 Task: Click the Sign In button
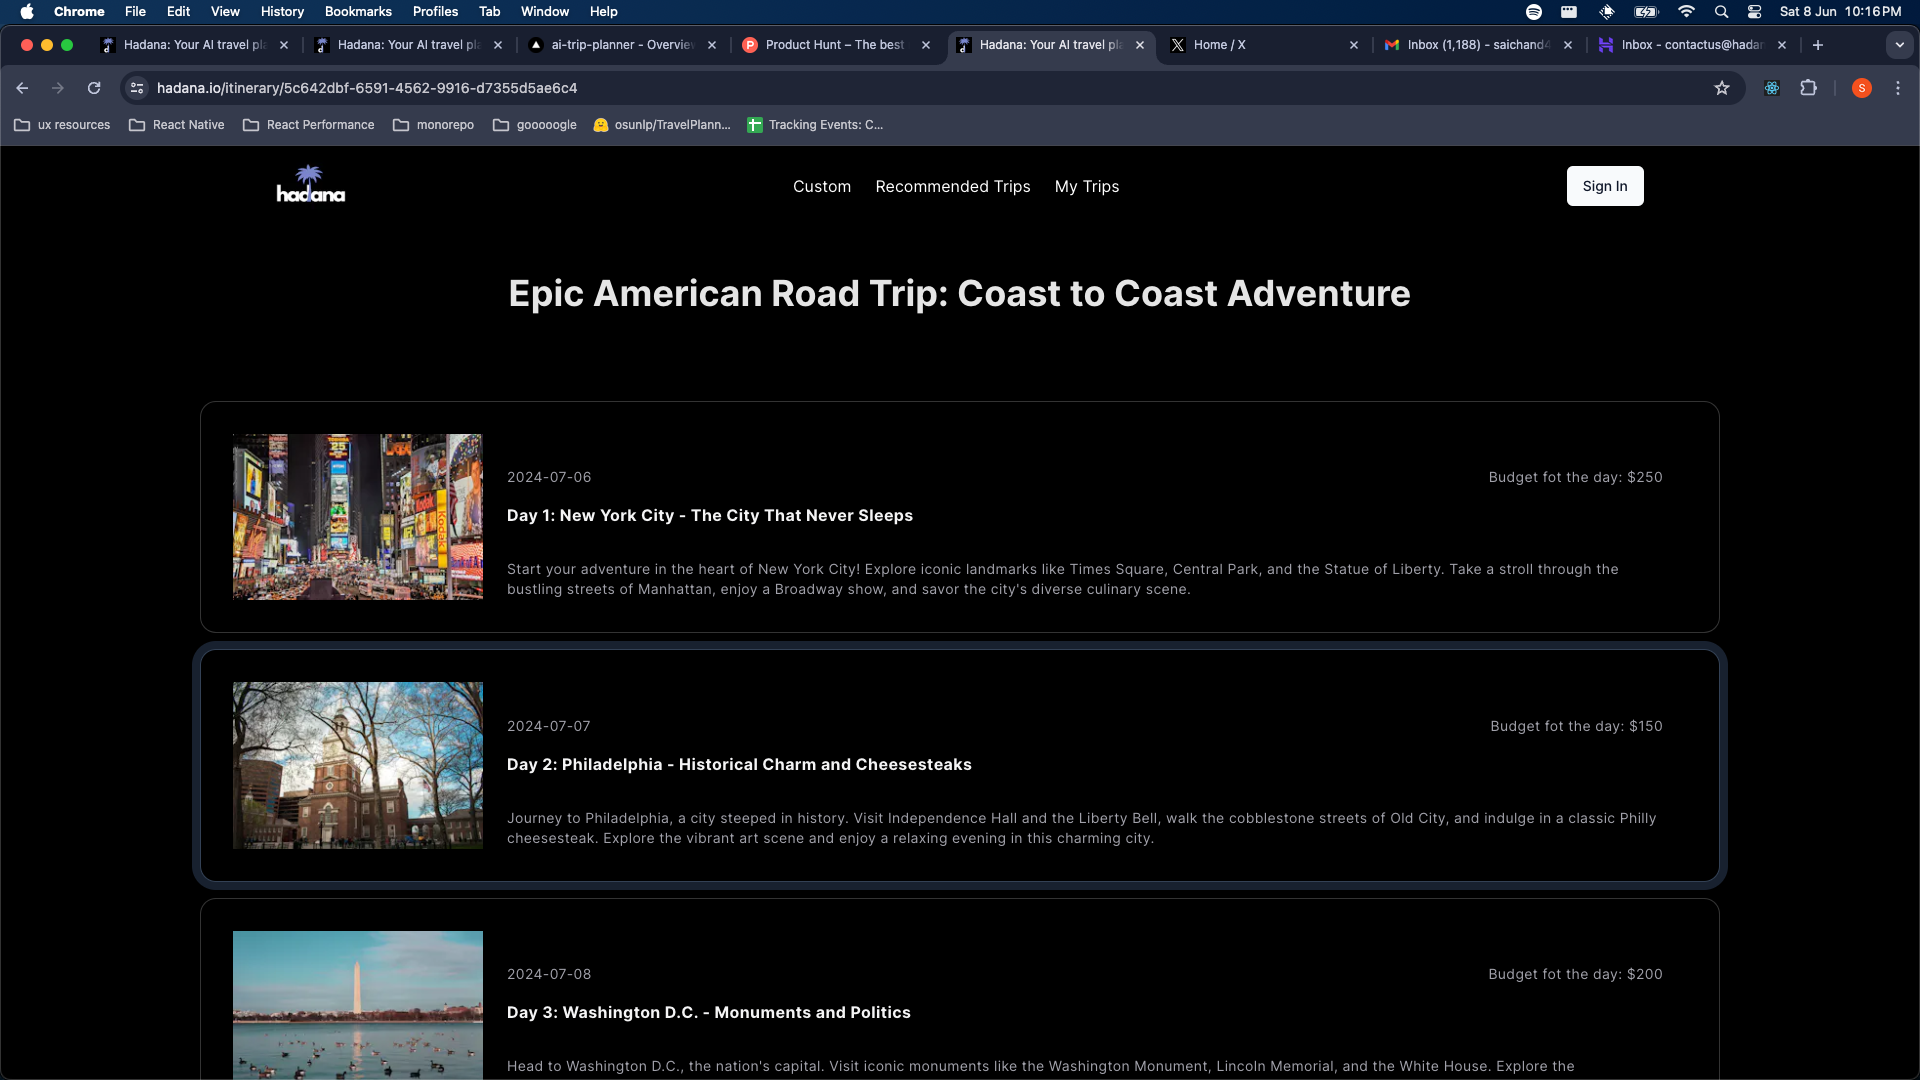point(1604,186)
